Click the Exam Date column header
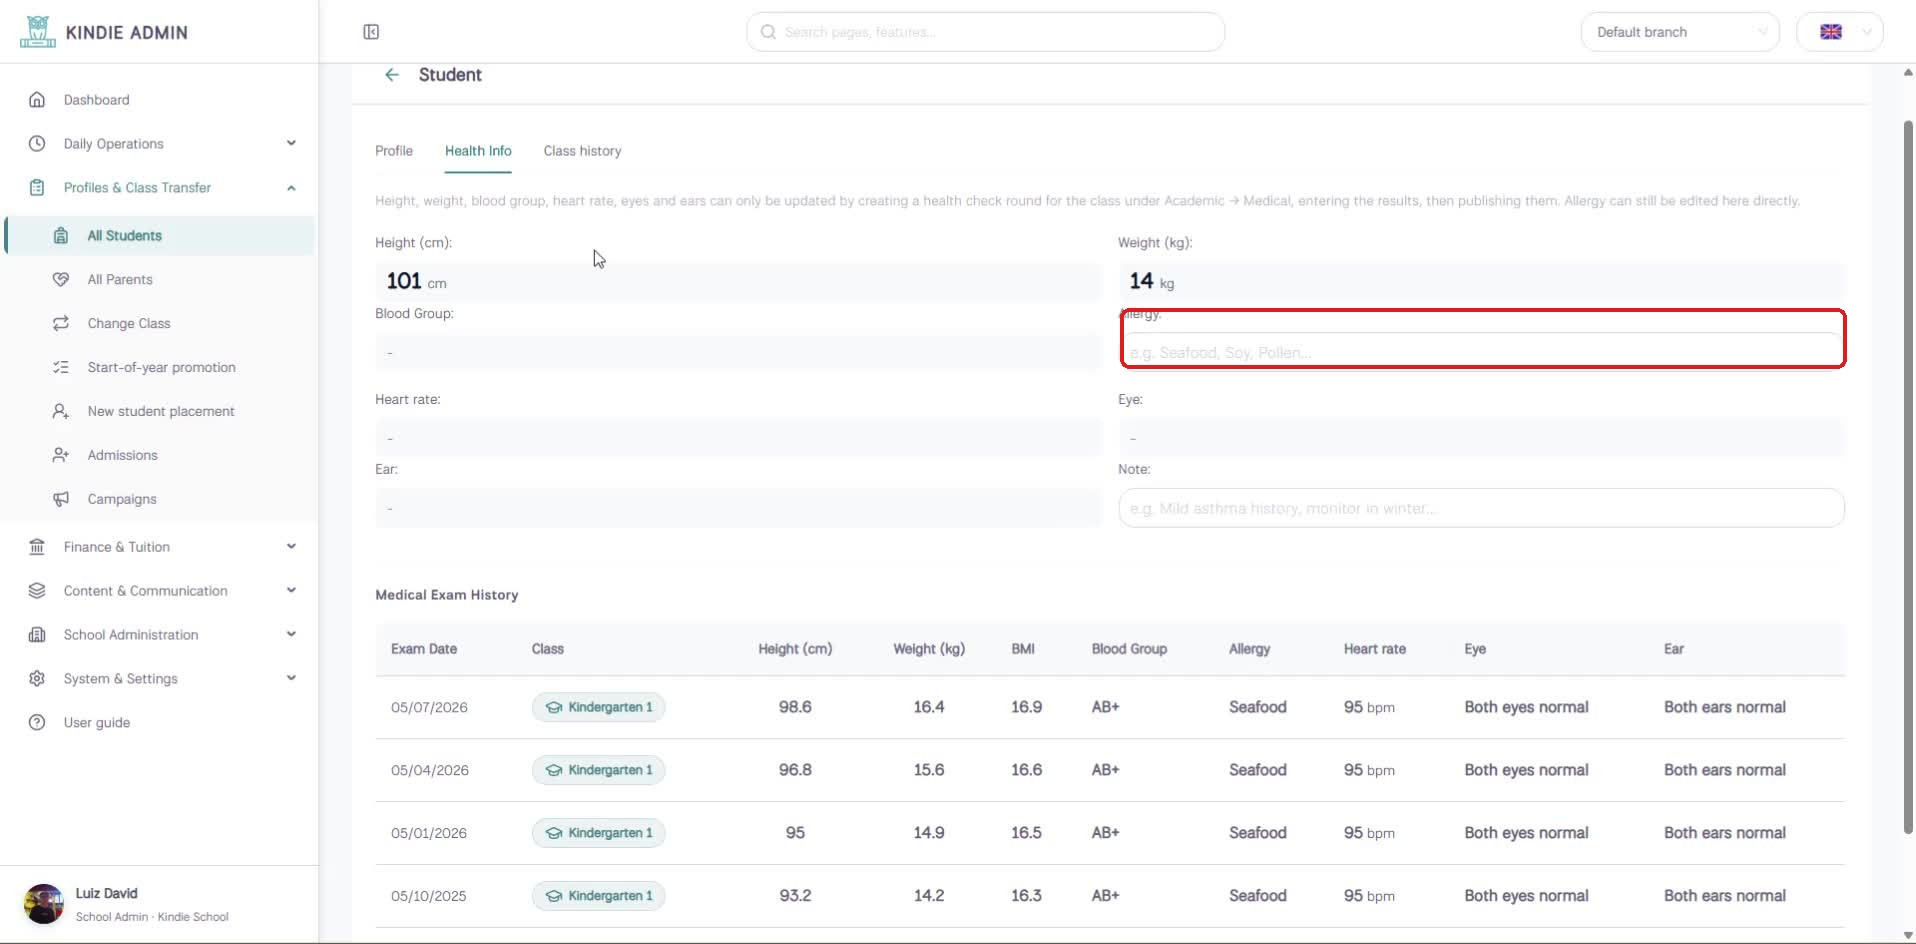The image size is (1916, 944). [424, 649]
